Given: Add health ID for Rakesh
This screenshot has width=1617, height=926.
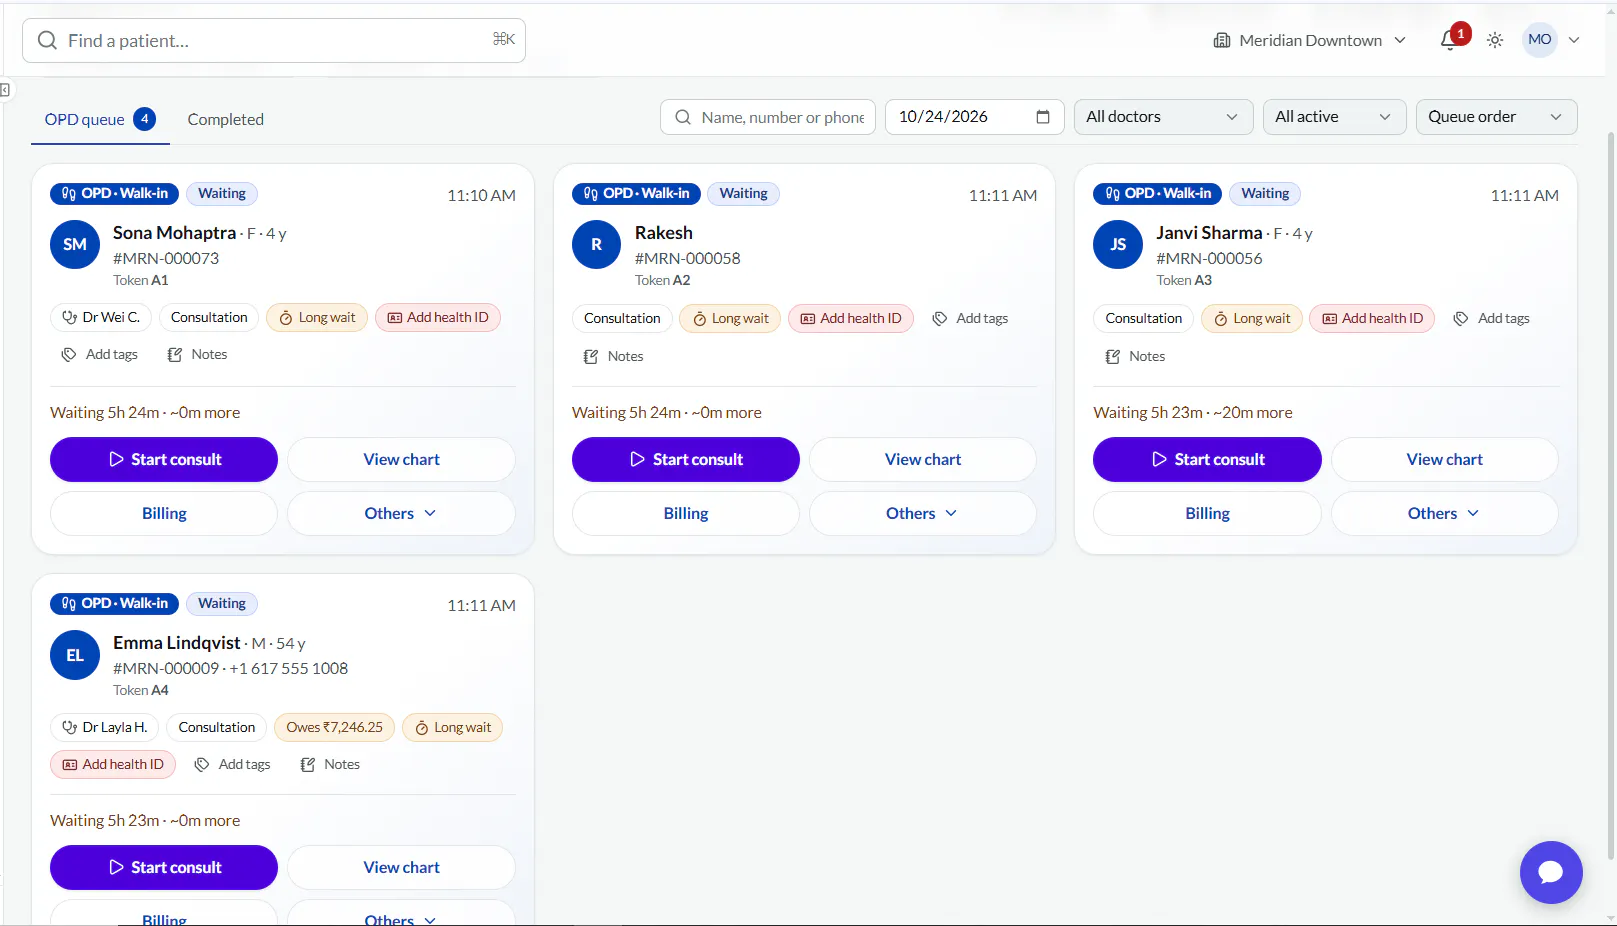Looking at the screenshot, I should (x=851, y=318).
